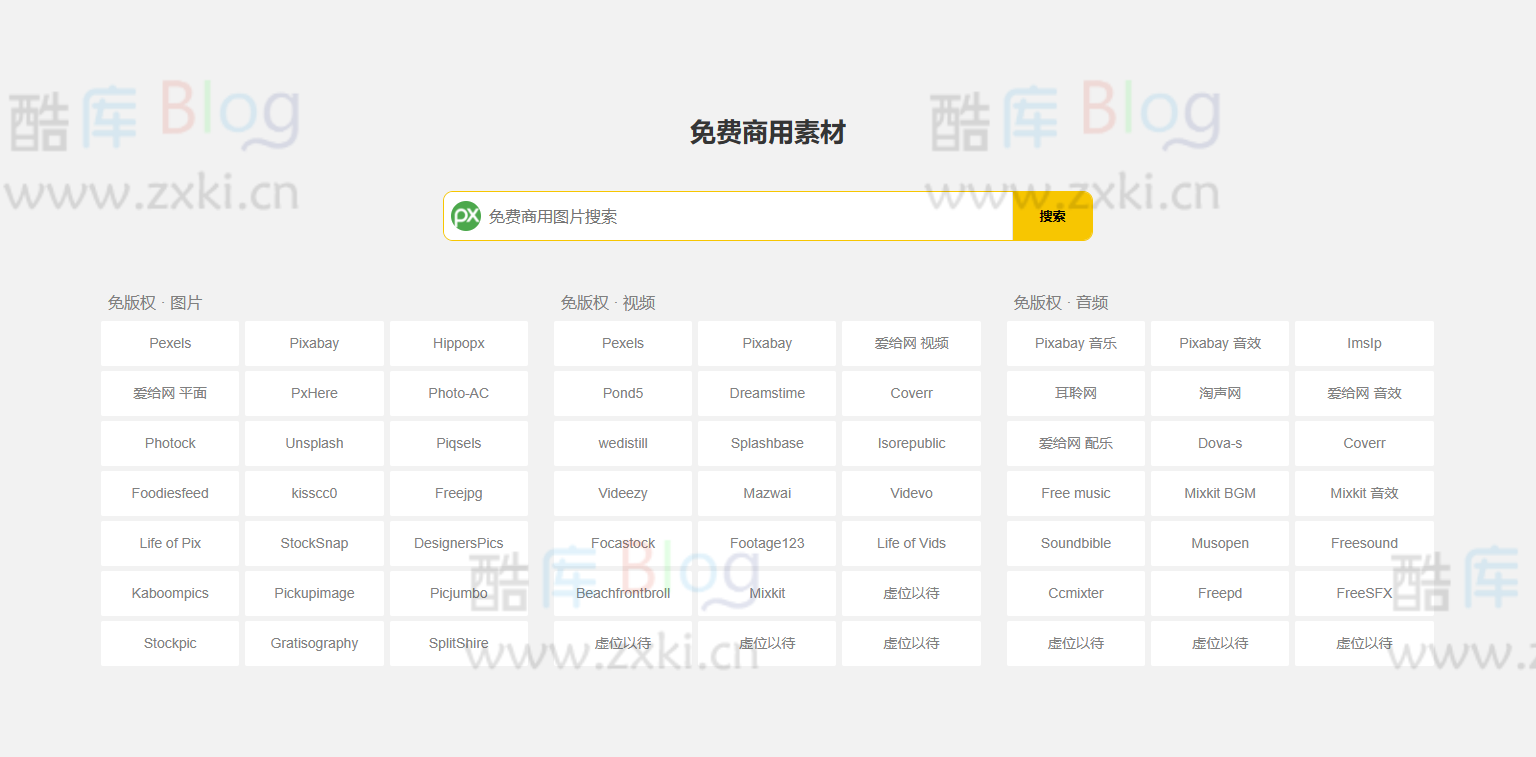Click inside the 免费商用图片搜索 search field
Image resolution: width=1536 pixels, height=757 pixels.
730,215
